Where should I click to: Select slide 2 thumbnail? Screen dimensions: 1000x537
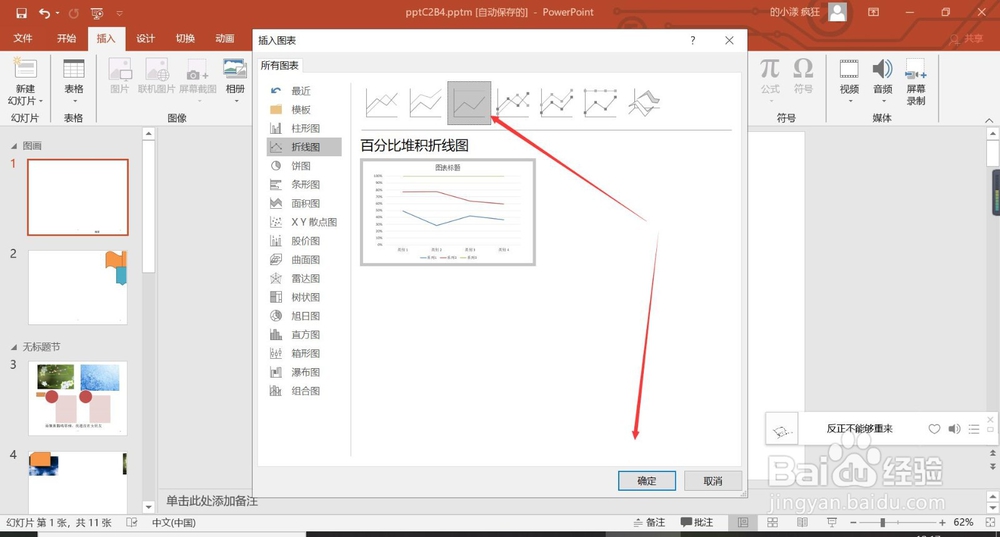pos(78,287)
